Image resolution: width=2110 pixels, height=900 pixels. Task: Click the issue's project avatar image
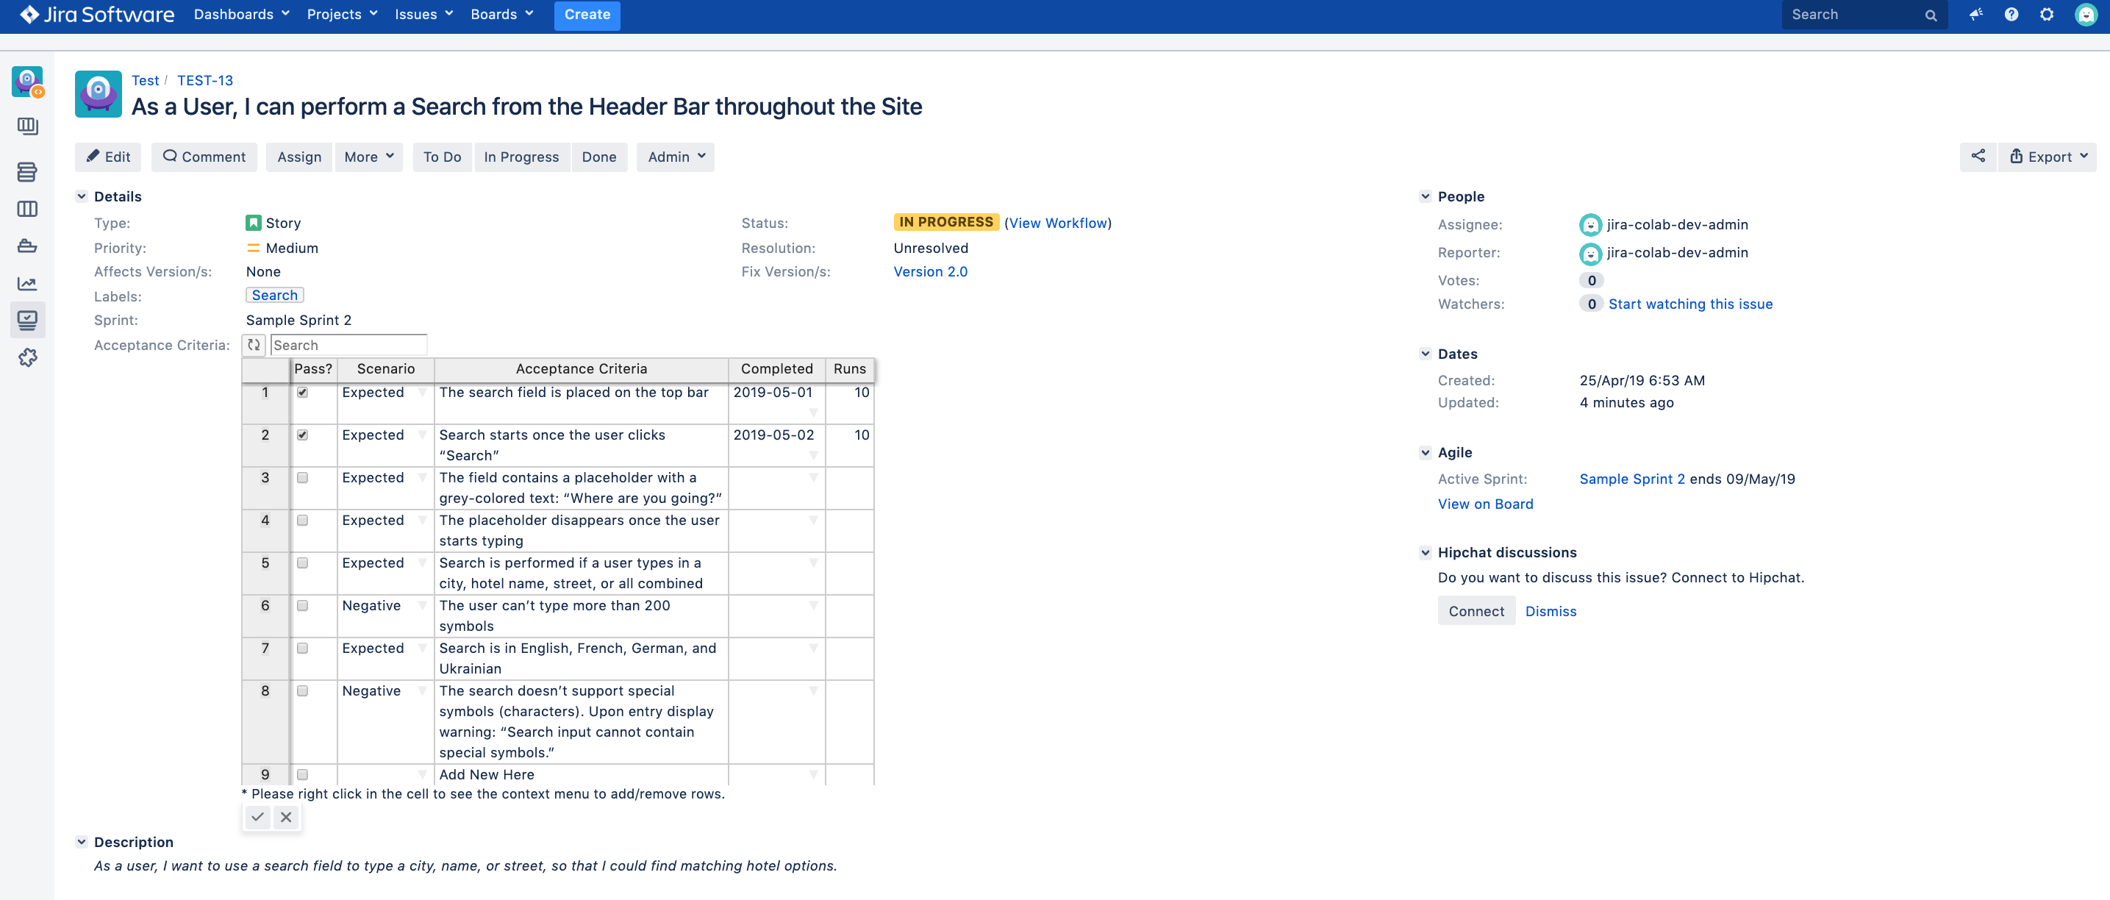click(98, 94)
